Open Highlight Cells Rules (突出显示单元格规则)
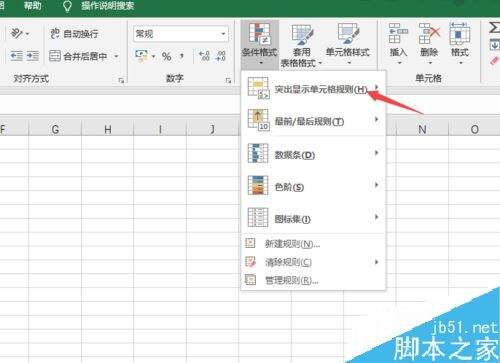 click(x=313, y=89)
